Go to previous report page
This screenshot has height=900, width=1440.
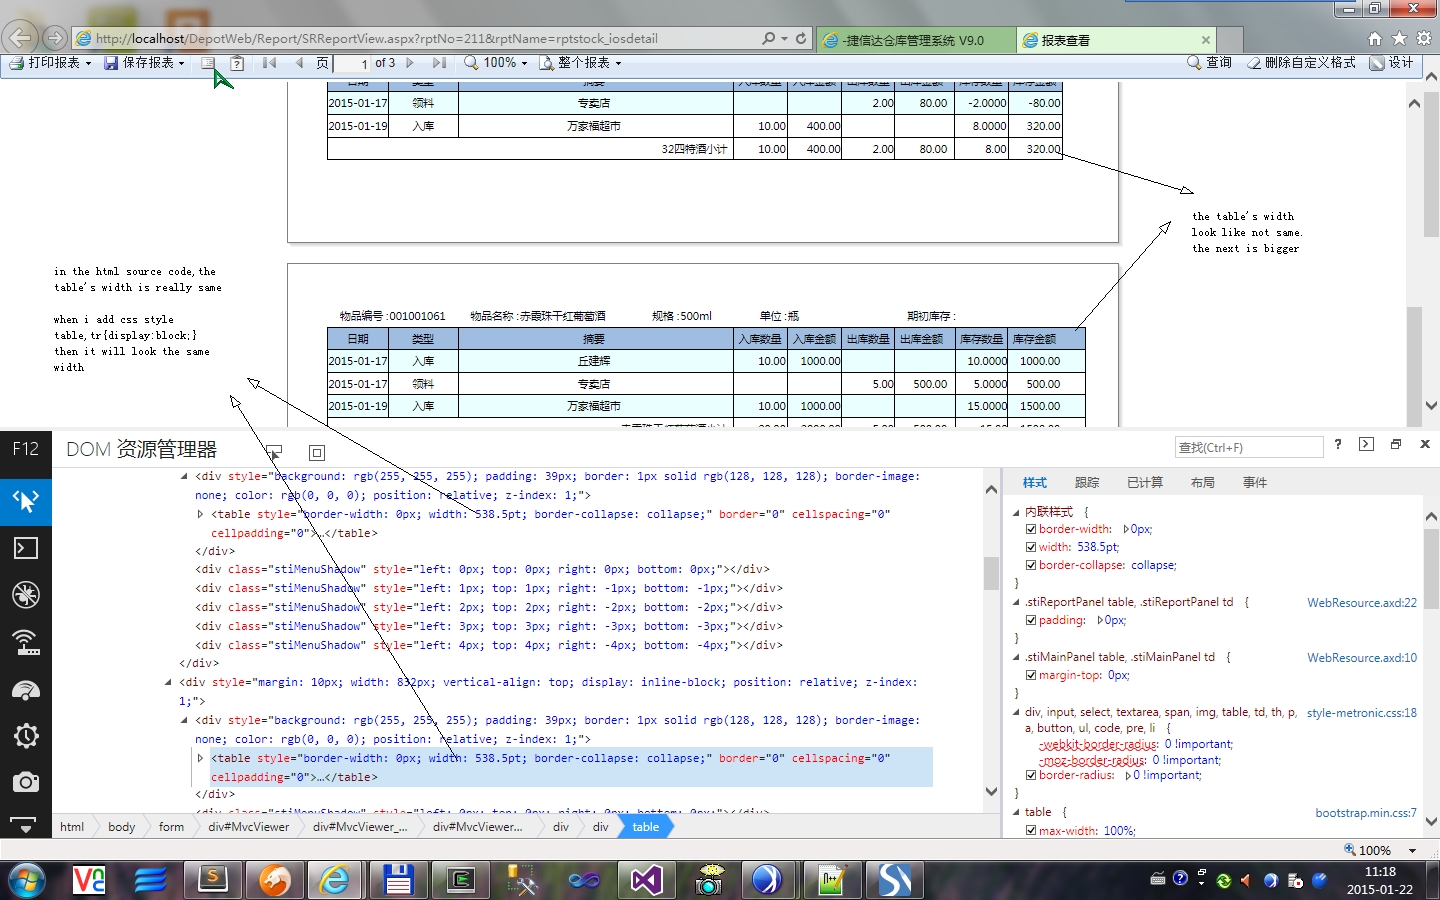(299, 62)
